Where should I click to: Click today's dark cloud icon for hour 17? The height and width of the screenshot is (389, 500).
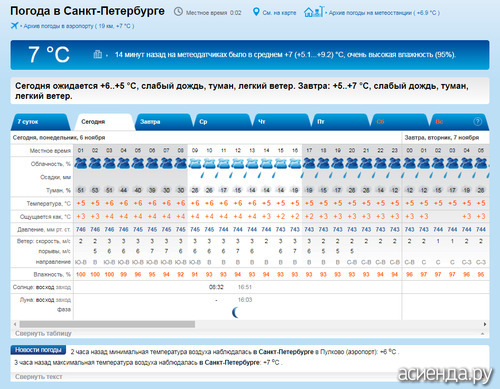pos(309,163)
